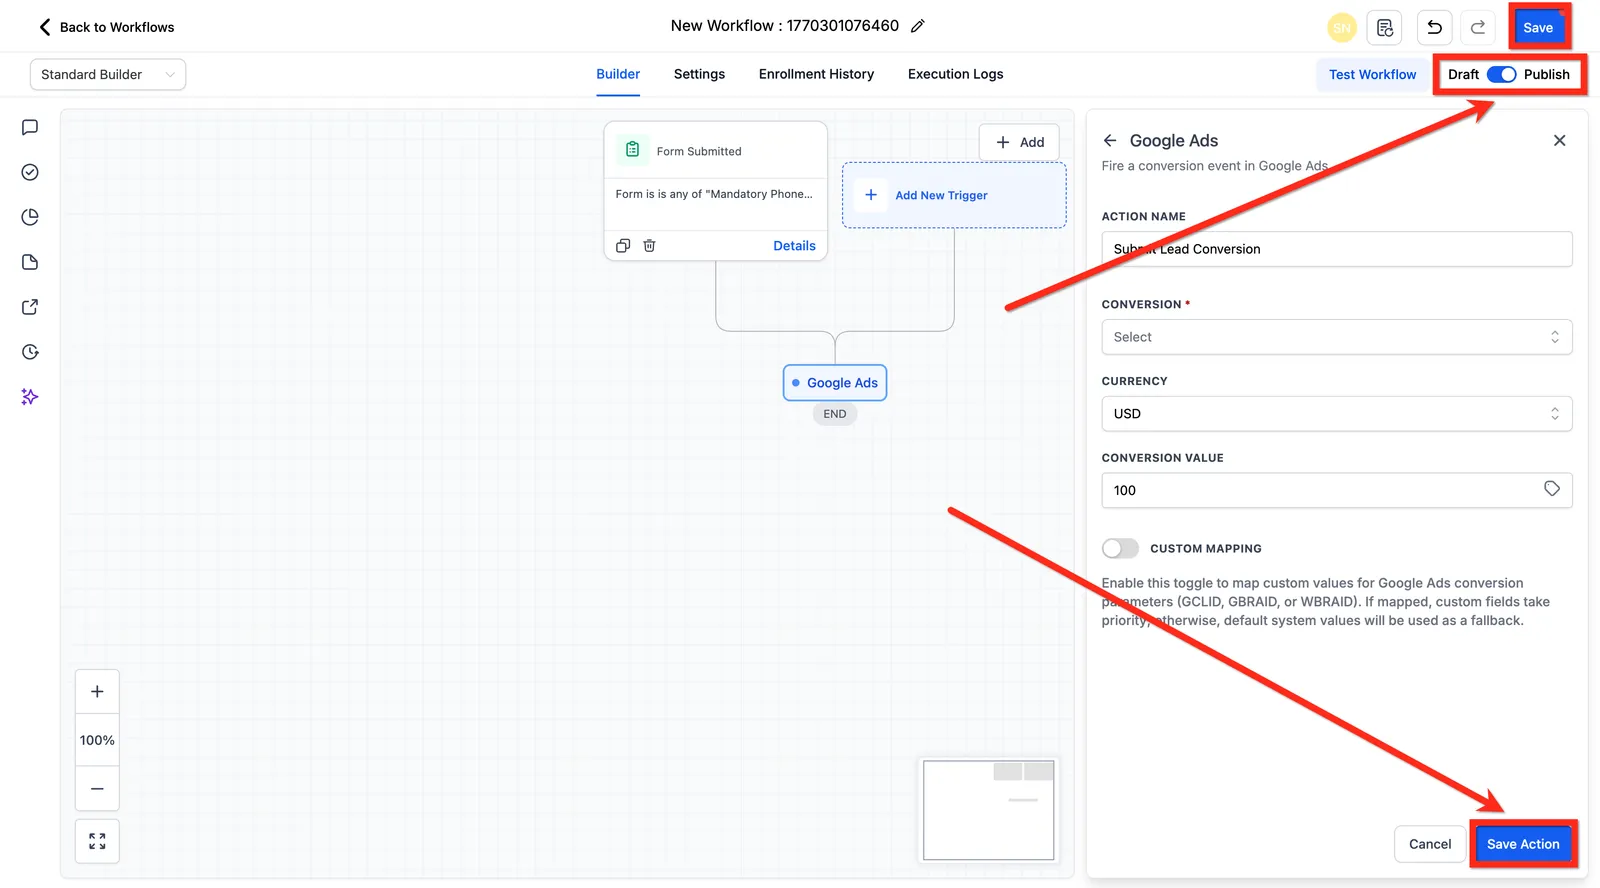Image resolution: width=1600 pixels, height=888 pixels.
Task: Open clock history icon in sidebar
Action: (30, 352)
